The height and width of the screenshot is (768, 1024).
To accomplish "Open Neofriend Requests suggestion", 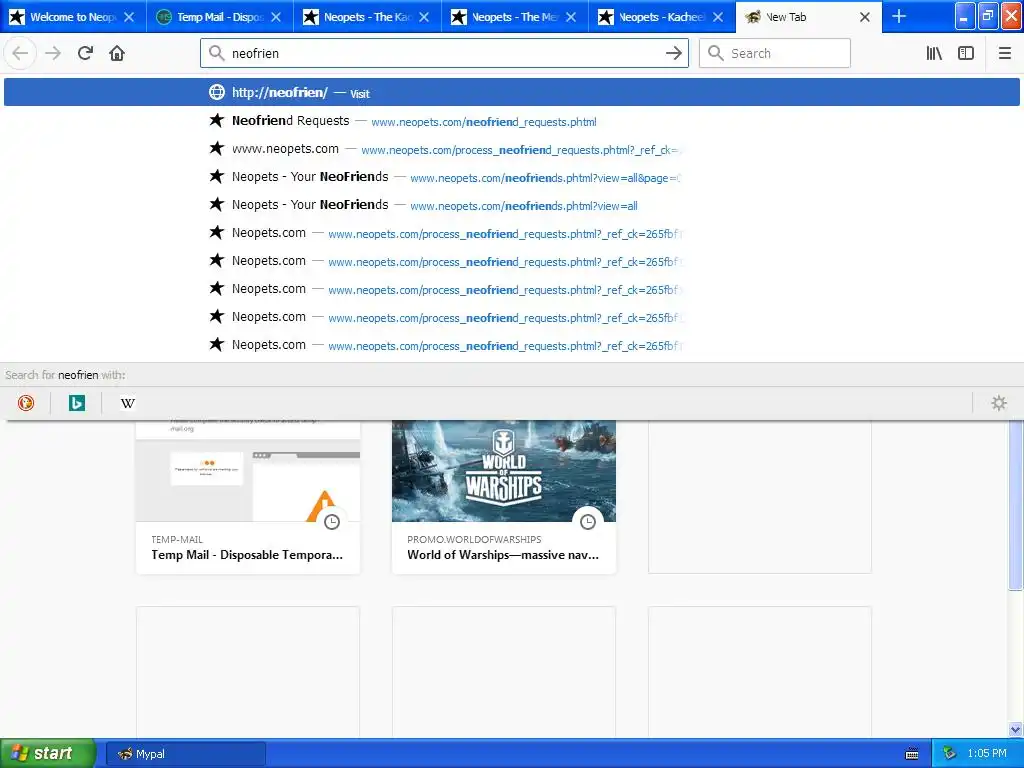I will tap(511, 121).
